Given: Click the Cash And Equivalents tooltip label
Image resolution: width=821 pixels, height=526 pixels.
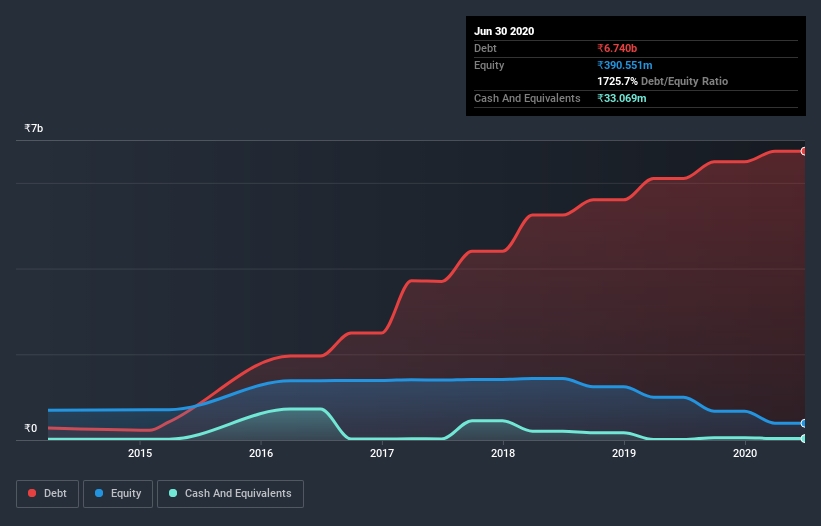Looking at the screenshot, I should (527, 98).
